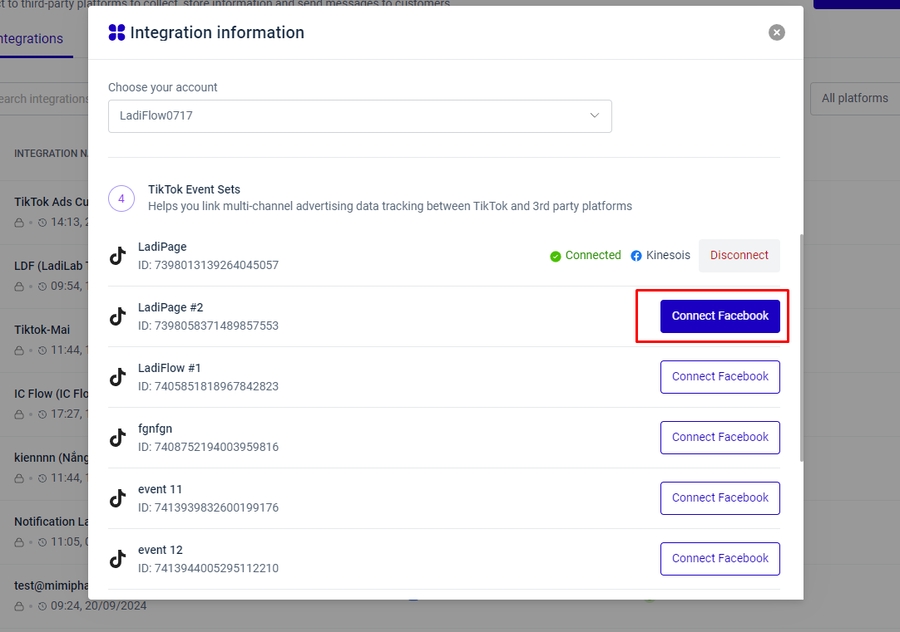
Task: Click TikTok icon beside LadiFlow #1
Action: pyautogui.click(x=118, y=377)
